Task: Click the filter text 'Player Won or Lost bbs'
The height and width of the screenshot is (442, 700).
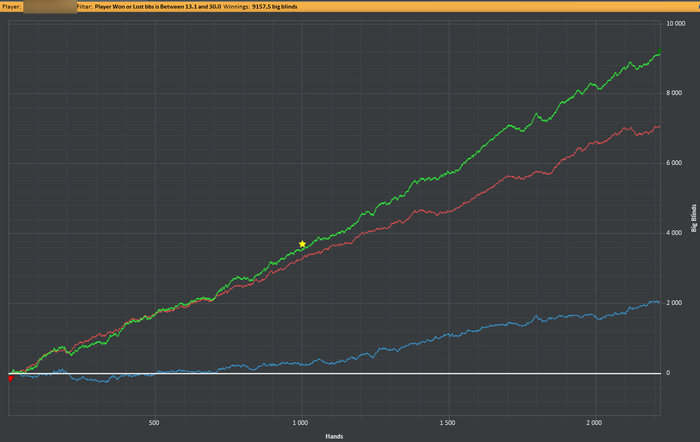Action: (x=124, y=6)
